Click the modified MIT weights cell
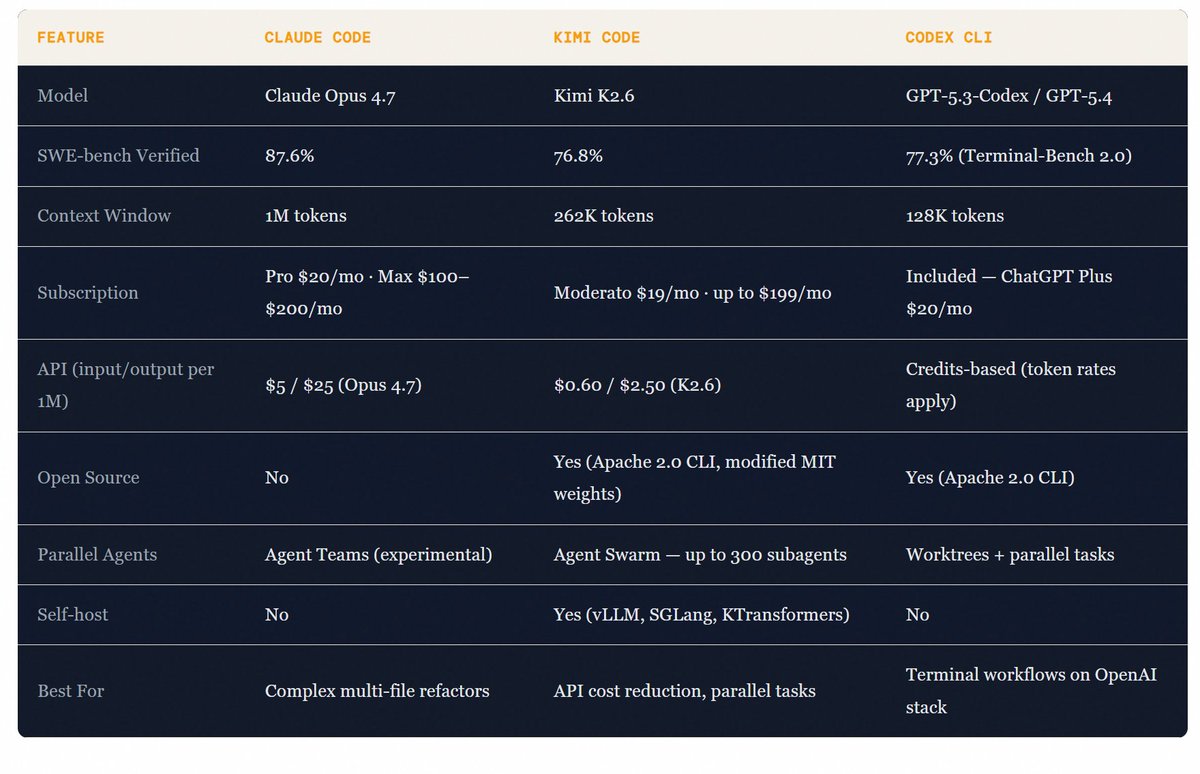This screenshot has height=774, width=1200. [695, 478]
